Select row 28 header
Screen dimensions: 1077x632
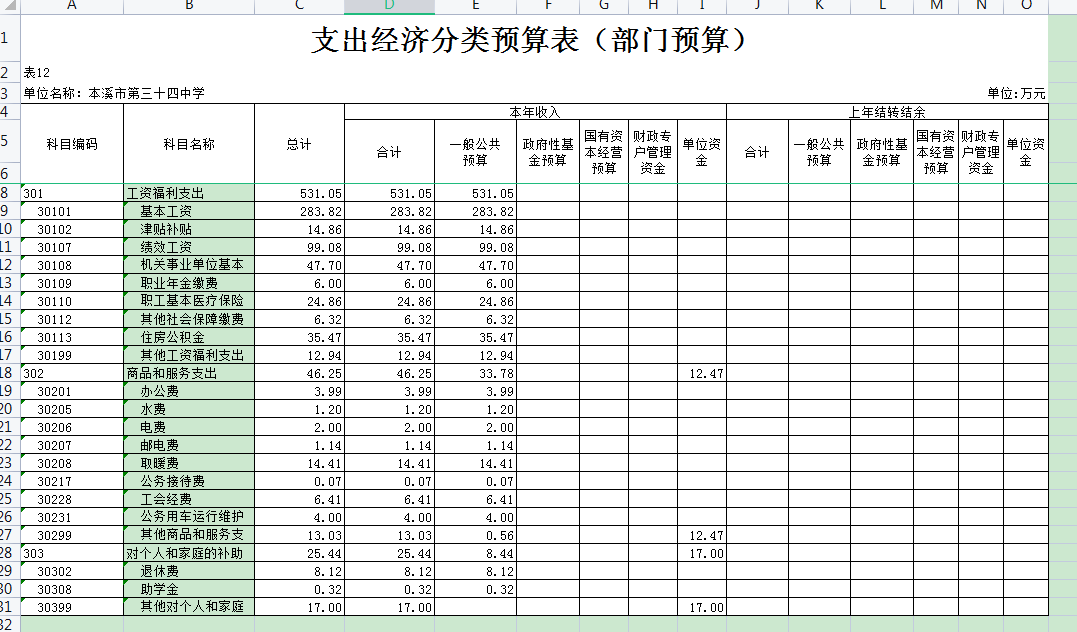coord(9,553)
